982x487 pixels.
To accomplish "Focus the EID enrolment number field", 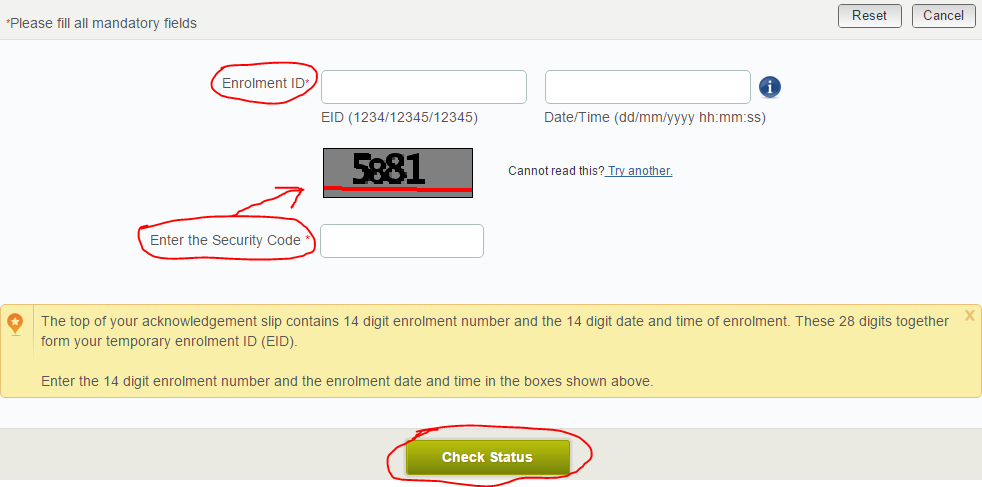I will point(424,87).
